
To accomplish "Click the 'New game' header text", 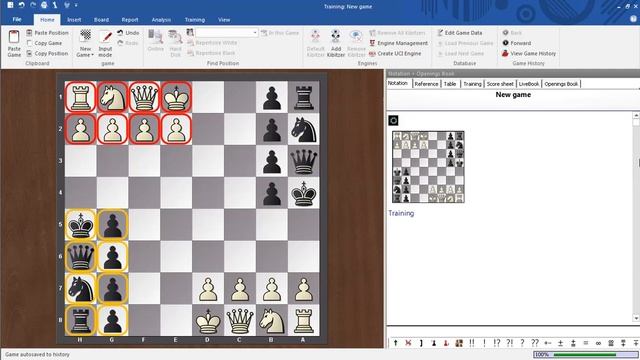I will [x=513, y=95].
